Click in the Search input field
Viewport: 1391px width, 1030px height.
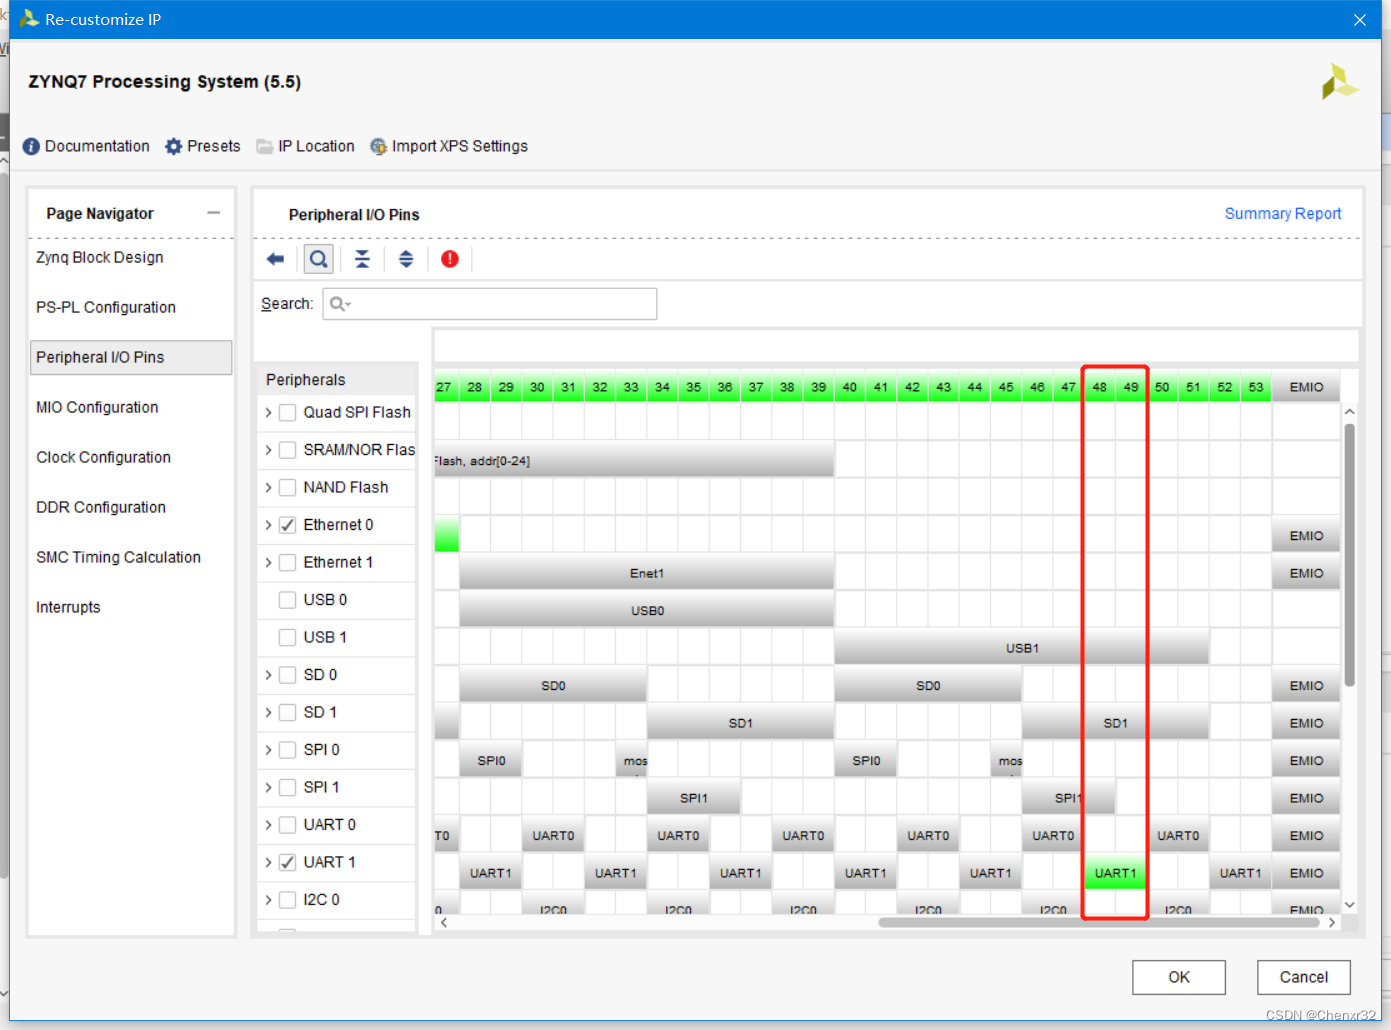(490, 304)
